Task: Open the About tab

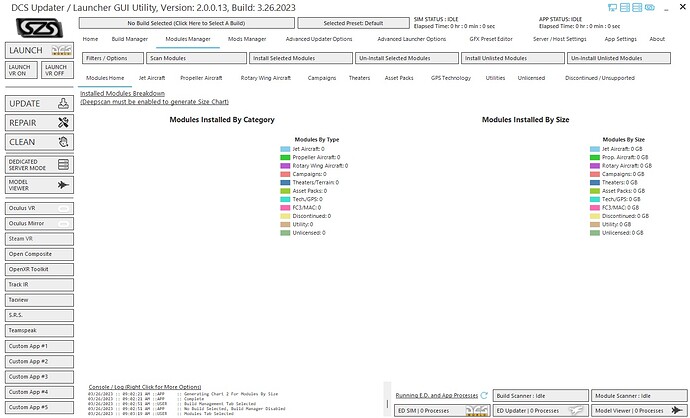Action: point(657,39)
